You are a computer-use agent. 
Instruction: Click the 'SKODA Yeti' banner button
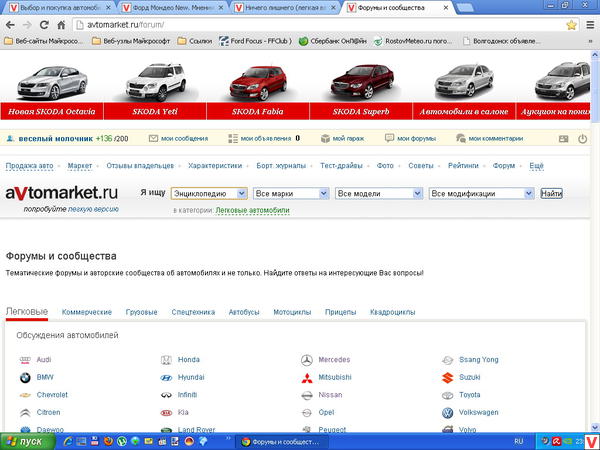[155, 111]
